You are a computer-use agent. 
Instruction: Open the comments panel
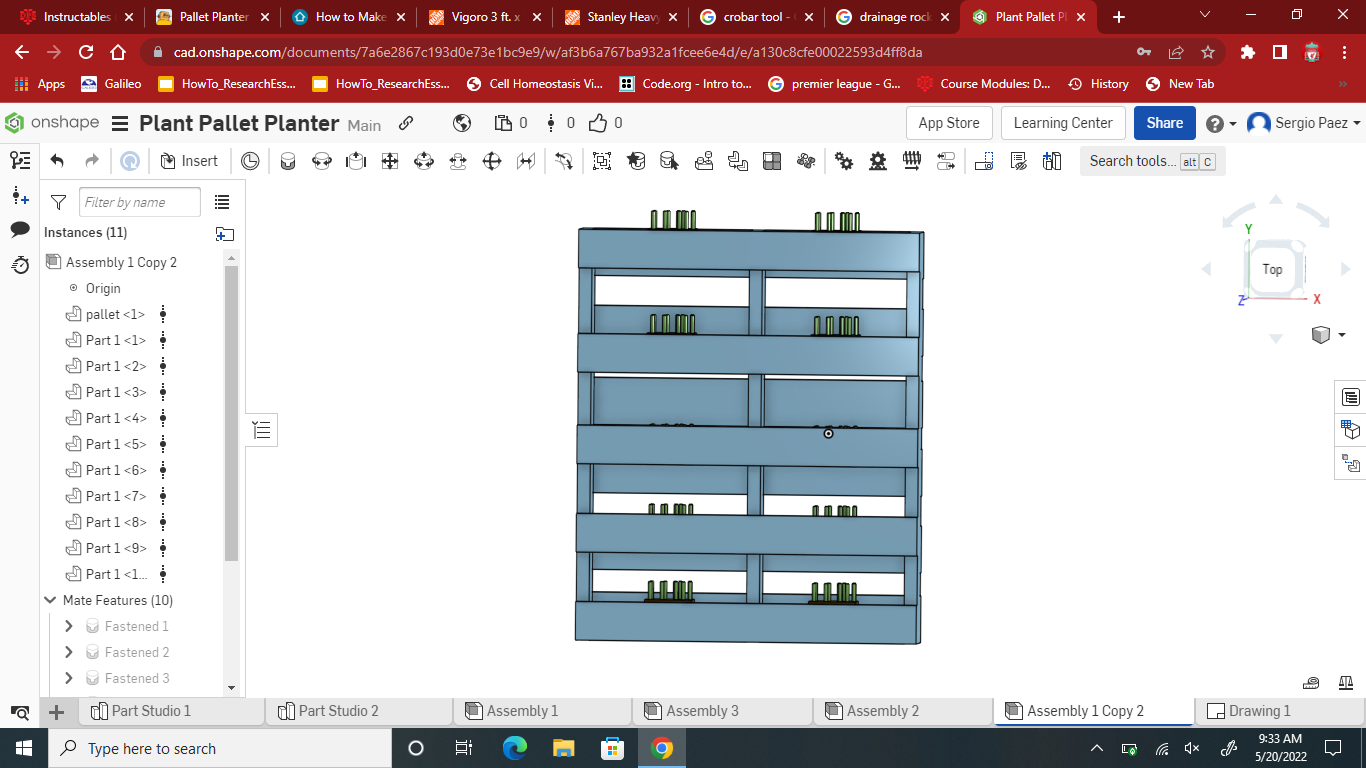point(20,230)
